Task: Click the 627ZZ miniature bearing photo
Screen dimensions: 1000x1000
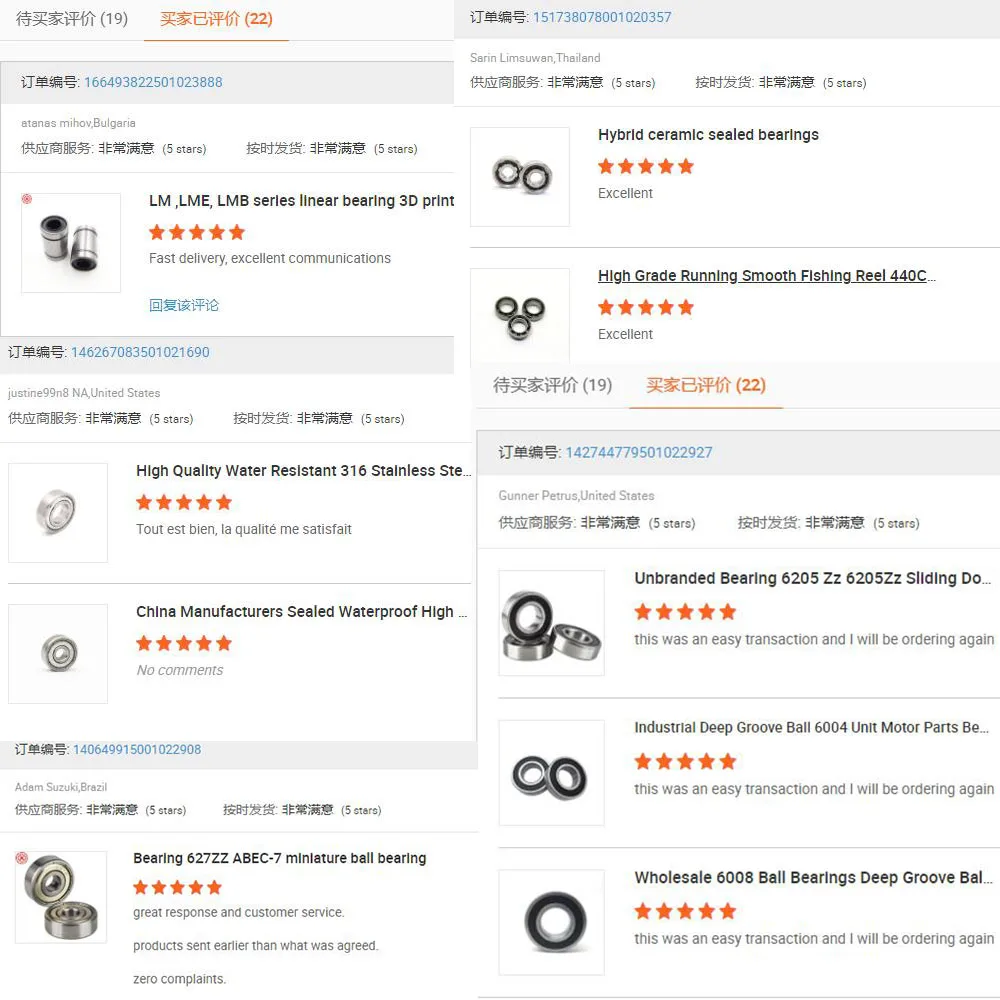Action: [60, 897]
